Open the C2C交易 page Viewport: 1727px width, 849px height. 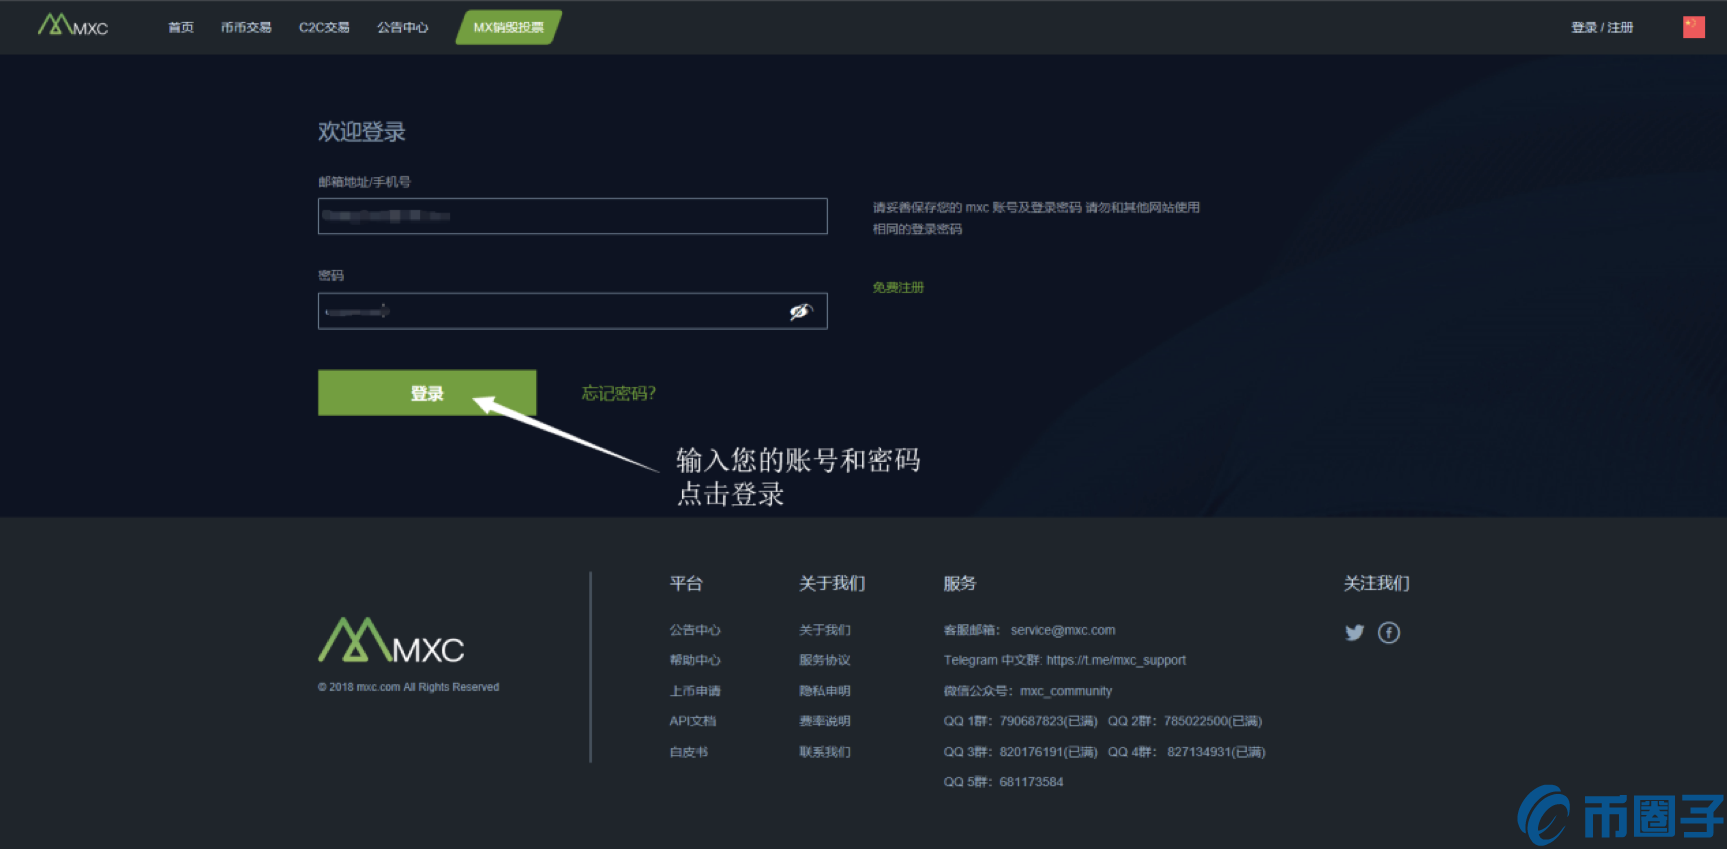pos(324,28)
